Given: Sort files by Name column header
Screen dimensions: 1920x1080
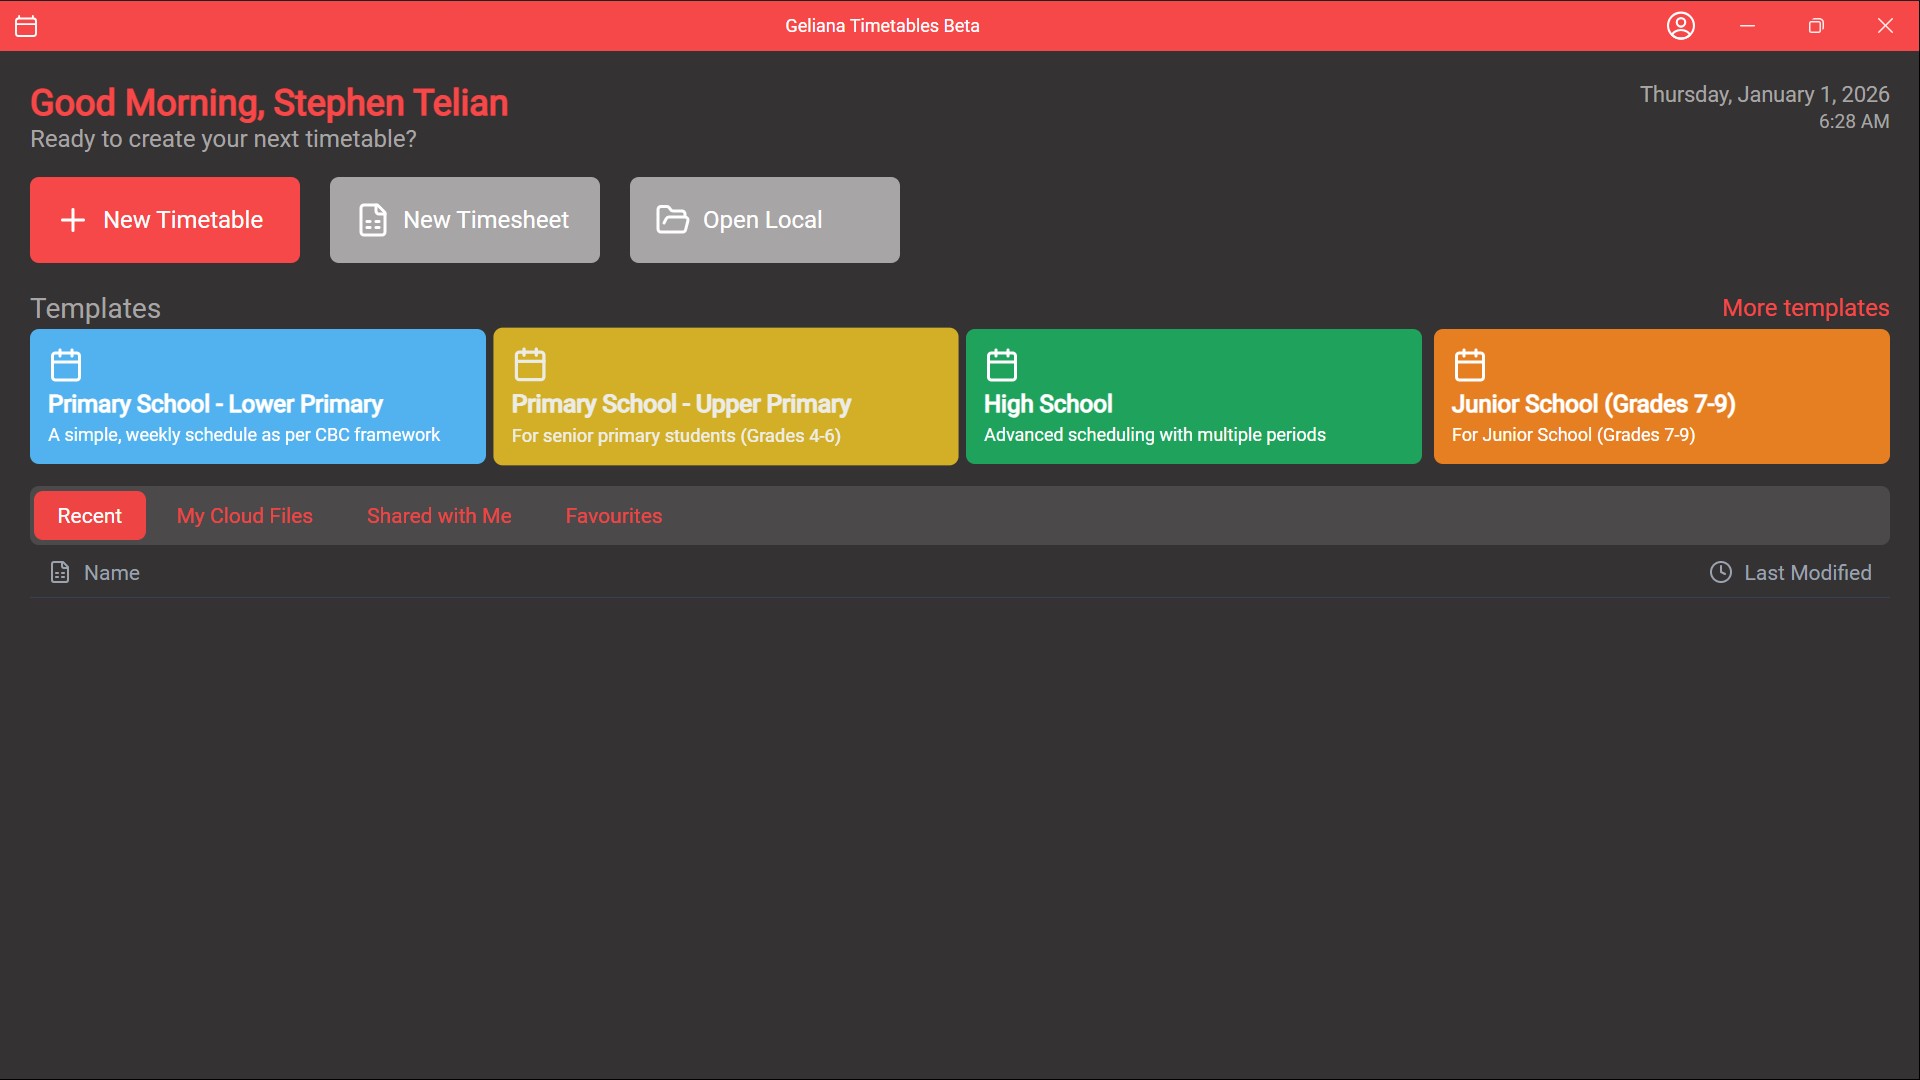Looking at the screenshot, I should [112, 573].
